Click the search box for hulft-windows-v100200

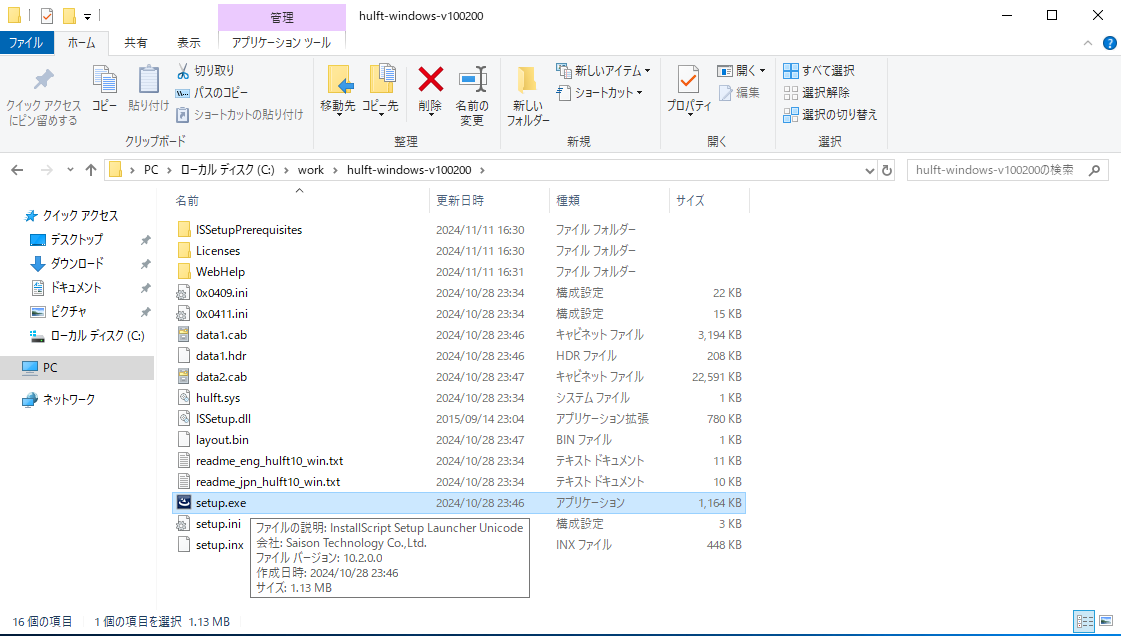(x=1007, y=170)
